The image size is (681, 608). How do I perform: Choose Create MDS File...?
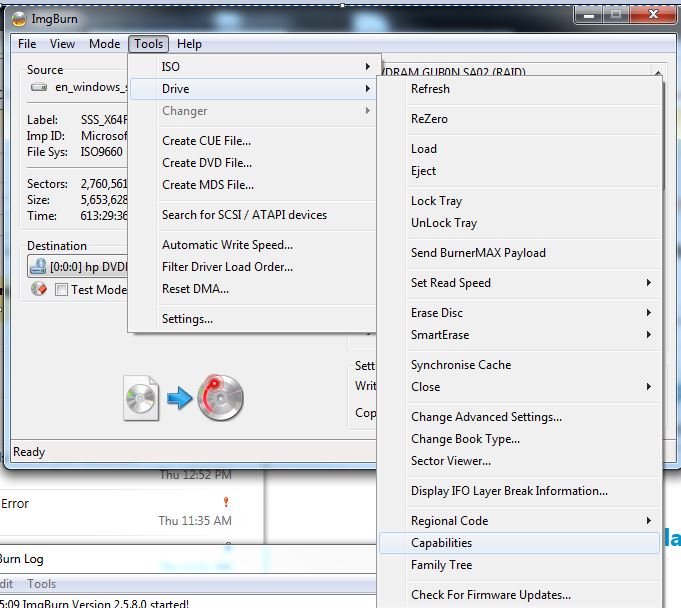(253, 185)
